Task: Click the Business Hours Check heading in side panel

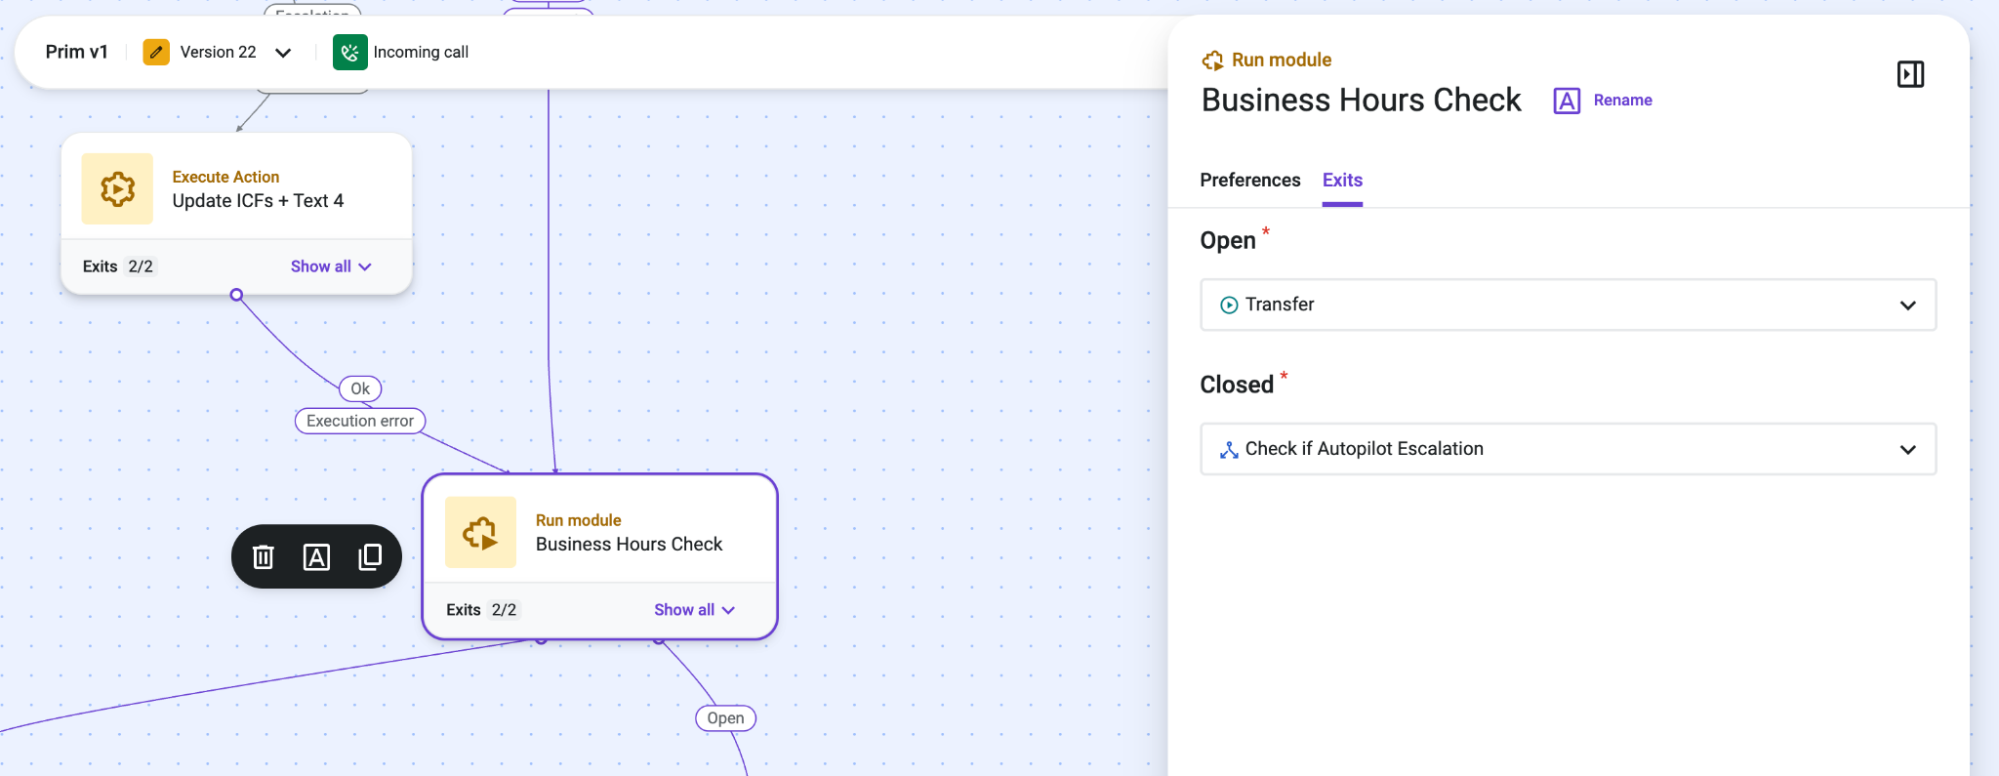Action: click(1361, 100)
